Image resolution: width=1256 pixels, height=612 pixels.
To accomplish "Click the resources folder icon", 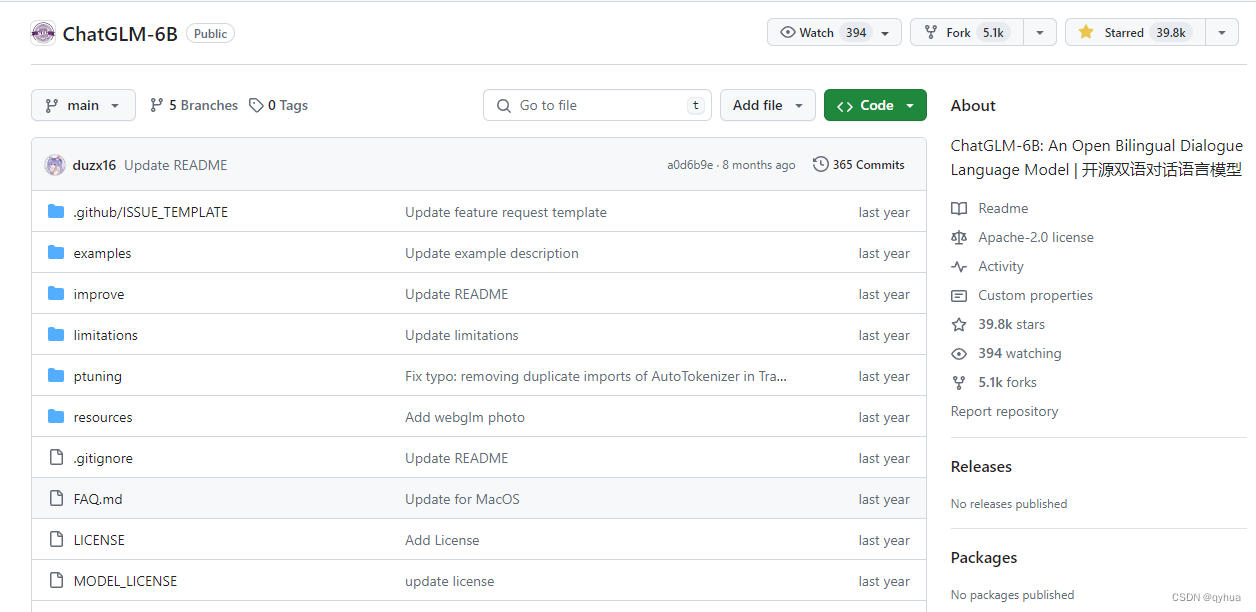I will (x=56, y=417).
